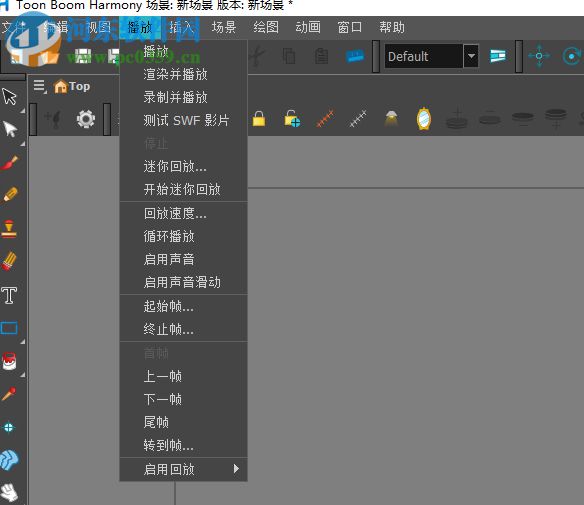Open the view menu hamburger icon
Screen dimensions: 584x505
point(39,86)
